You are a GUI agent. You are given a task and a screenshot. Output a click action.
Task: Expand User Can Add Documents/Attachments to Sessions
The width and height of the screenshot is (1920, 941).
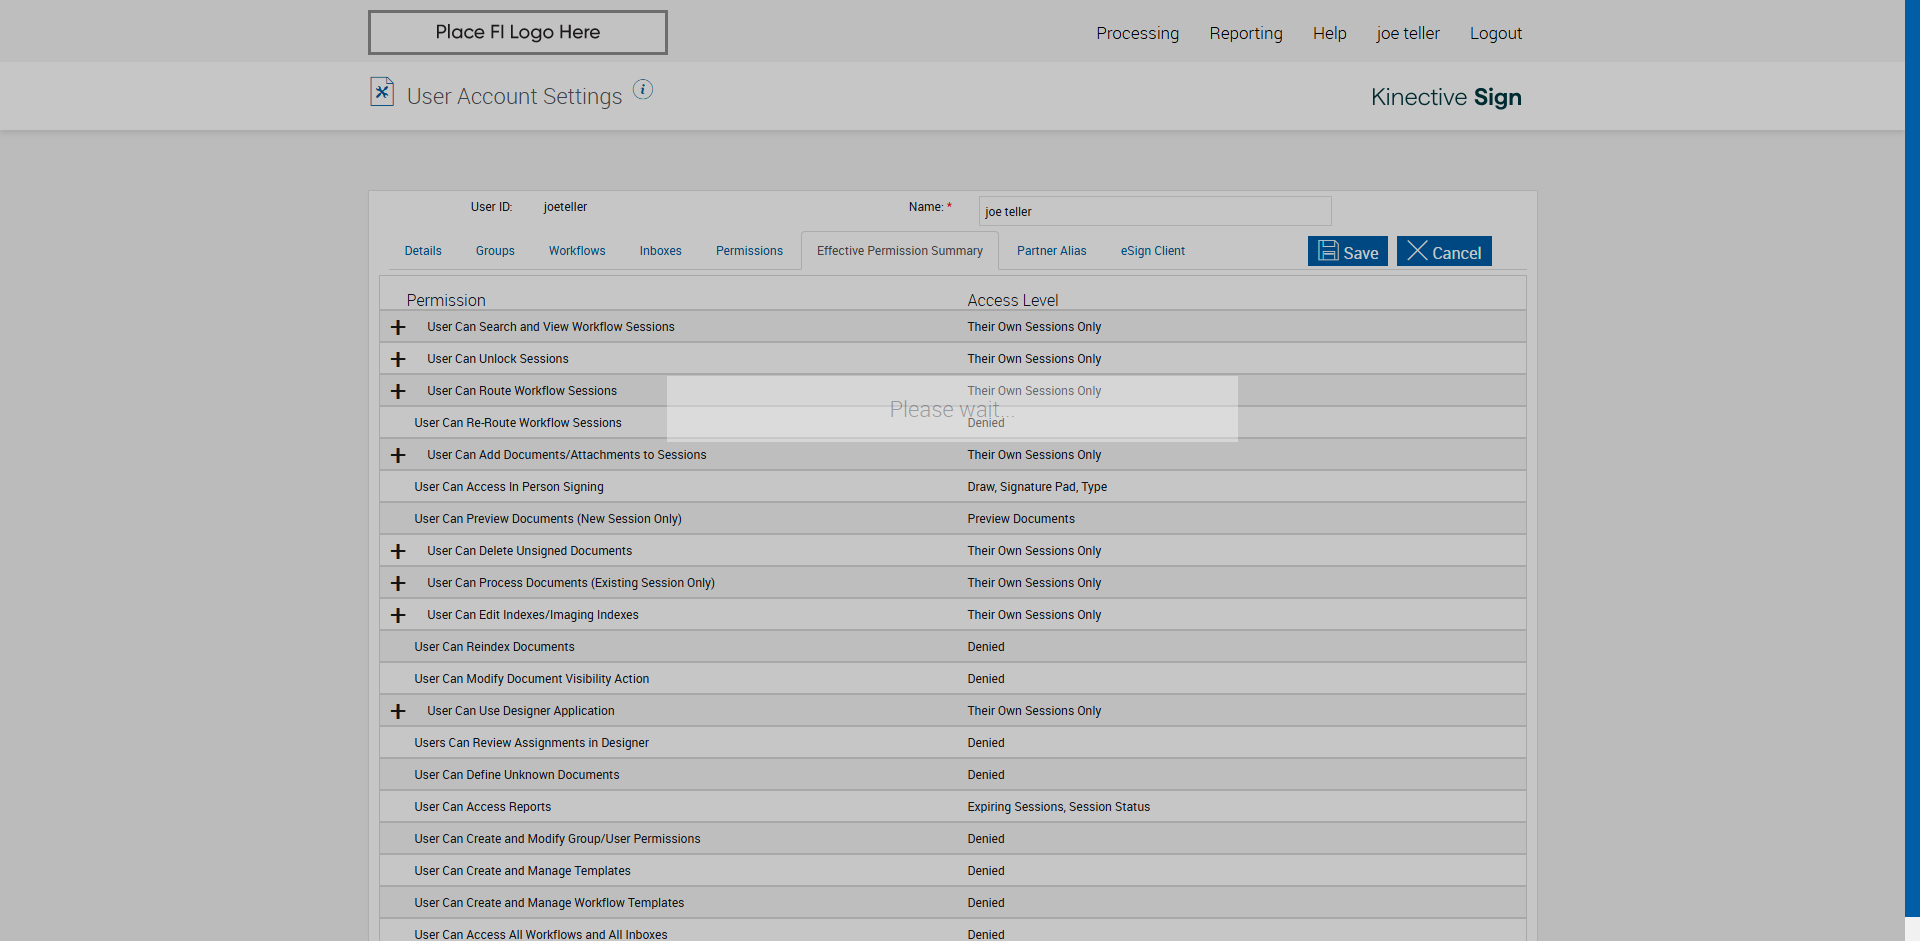tap(398, 456)
